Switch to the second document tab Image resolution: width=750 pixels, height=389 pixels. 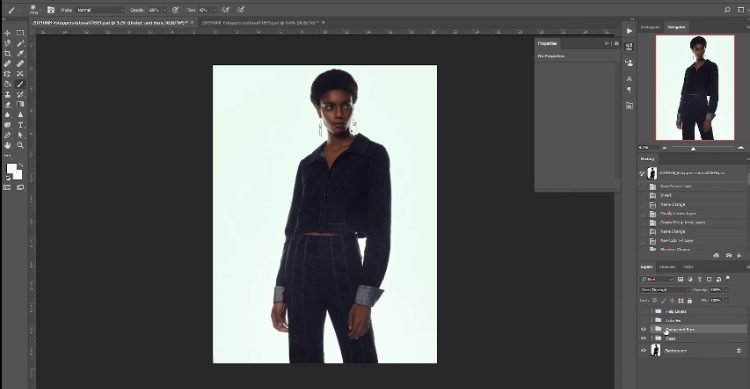pos(259,22)
